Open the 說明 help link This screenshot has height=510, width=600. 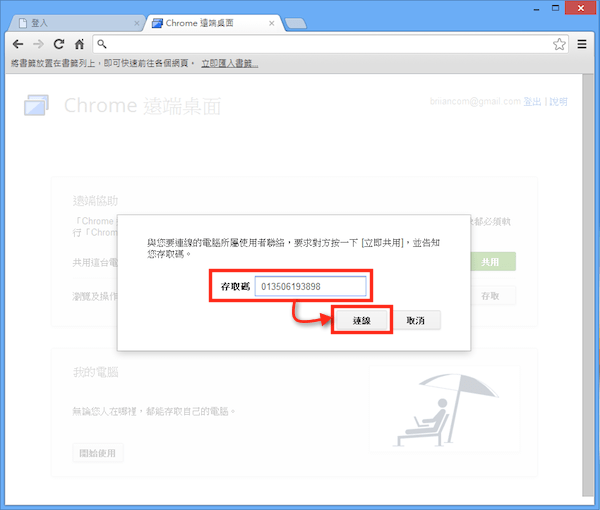pos(558,102)
